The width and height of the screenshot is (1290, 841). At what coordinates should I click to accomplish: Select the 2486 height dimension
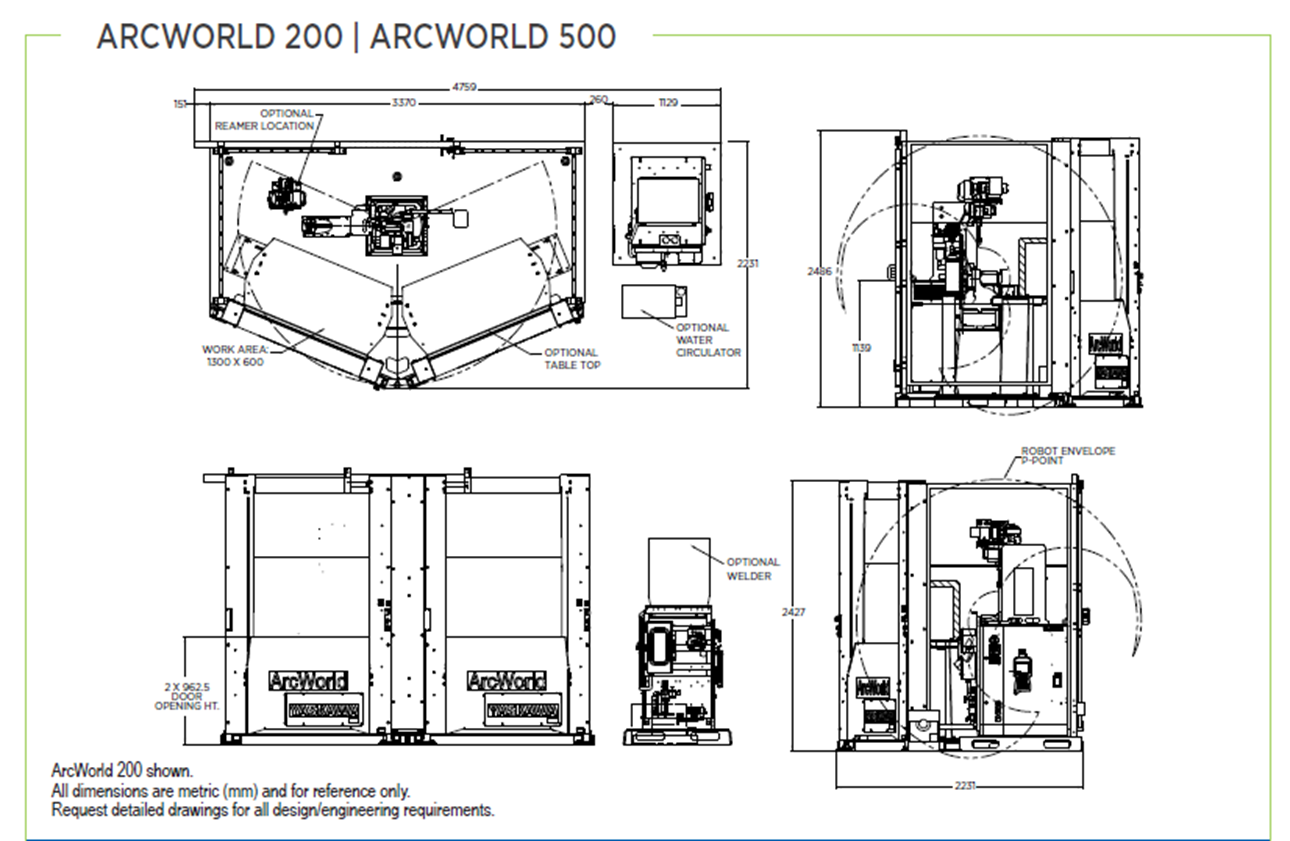coord(819,271)
